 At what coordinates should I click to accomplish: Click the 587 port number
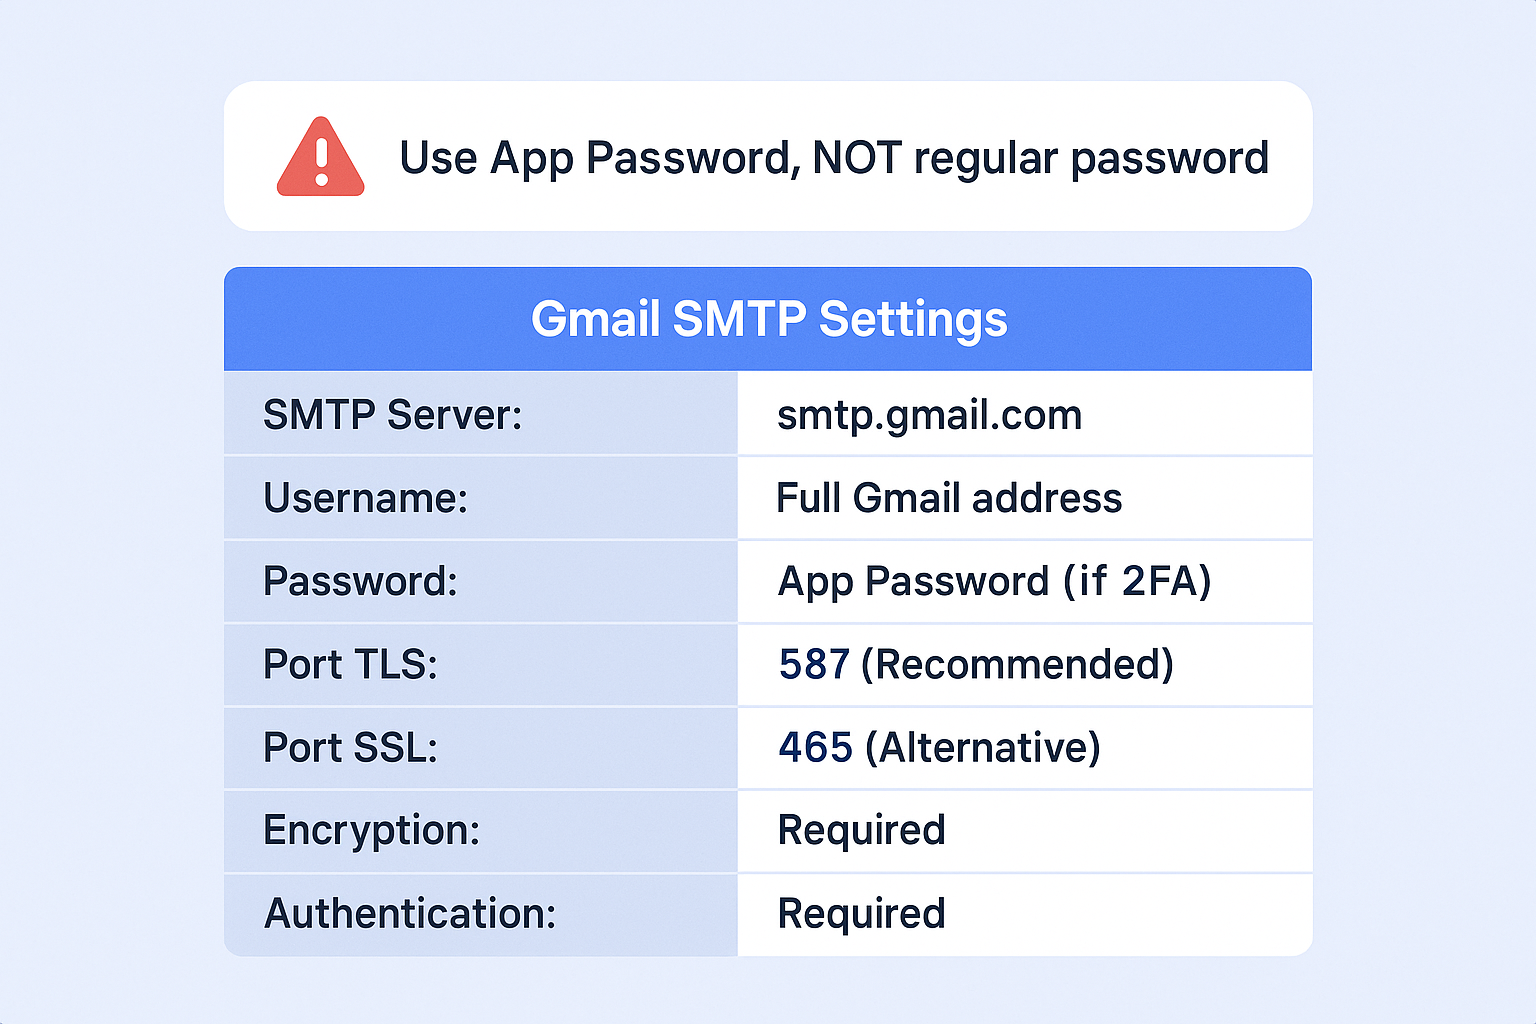click(814, 664)
